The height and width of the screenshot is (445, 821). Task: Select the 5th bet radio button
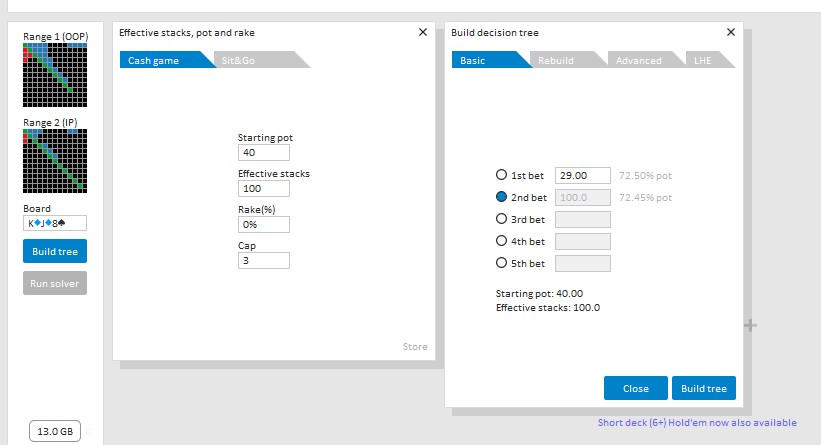[x=503, y=263]
